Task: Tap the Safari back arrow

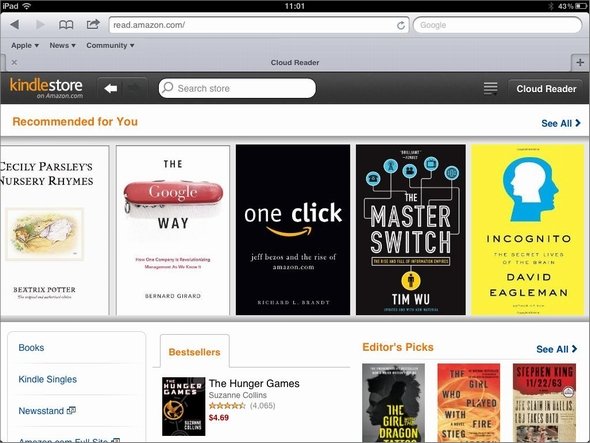Action: click(15, 25)
